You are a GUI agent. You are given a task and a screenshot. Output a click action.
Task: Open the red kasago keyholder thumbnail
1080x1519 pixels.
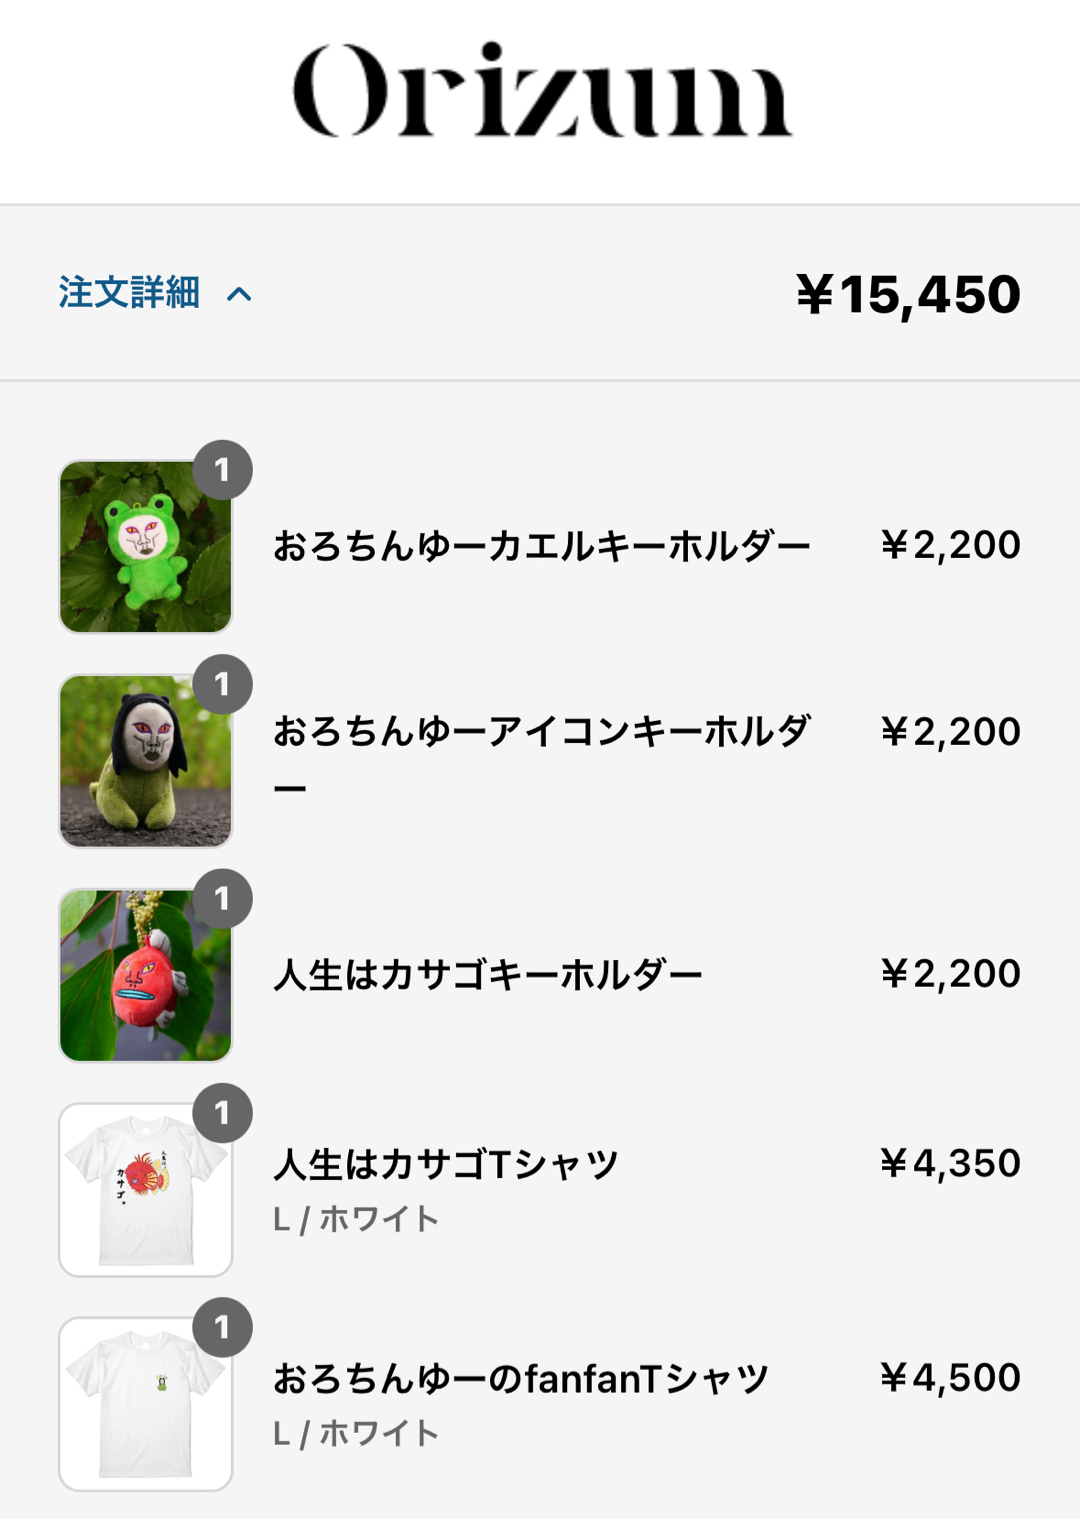(145, 976)
